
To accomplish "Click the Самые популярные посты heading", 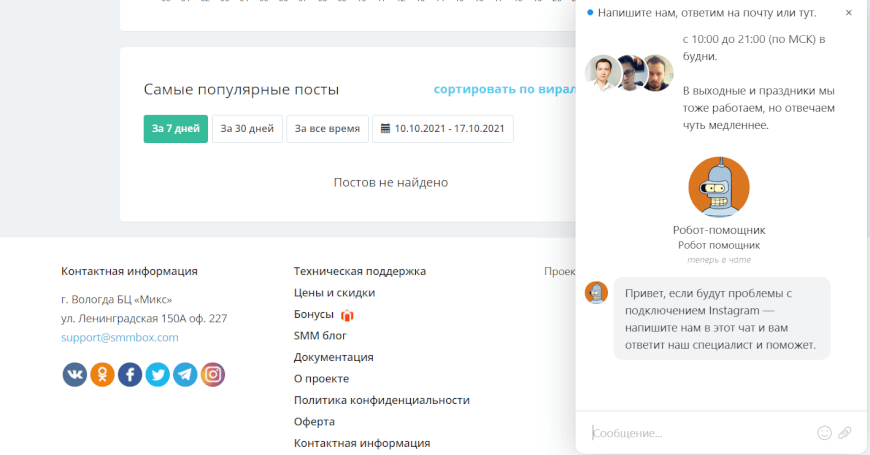I will coord(241,89).
